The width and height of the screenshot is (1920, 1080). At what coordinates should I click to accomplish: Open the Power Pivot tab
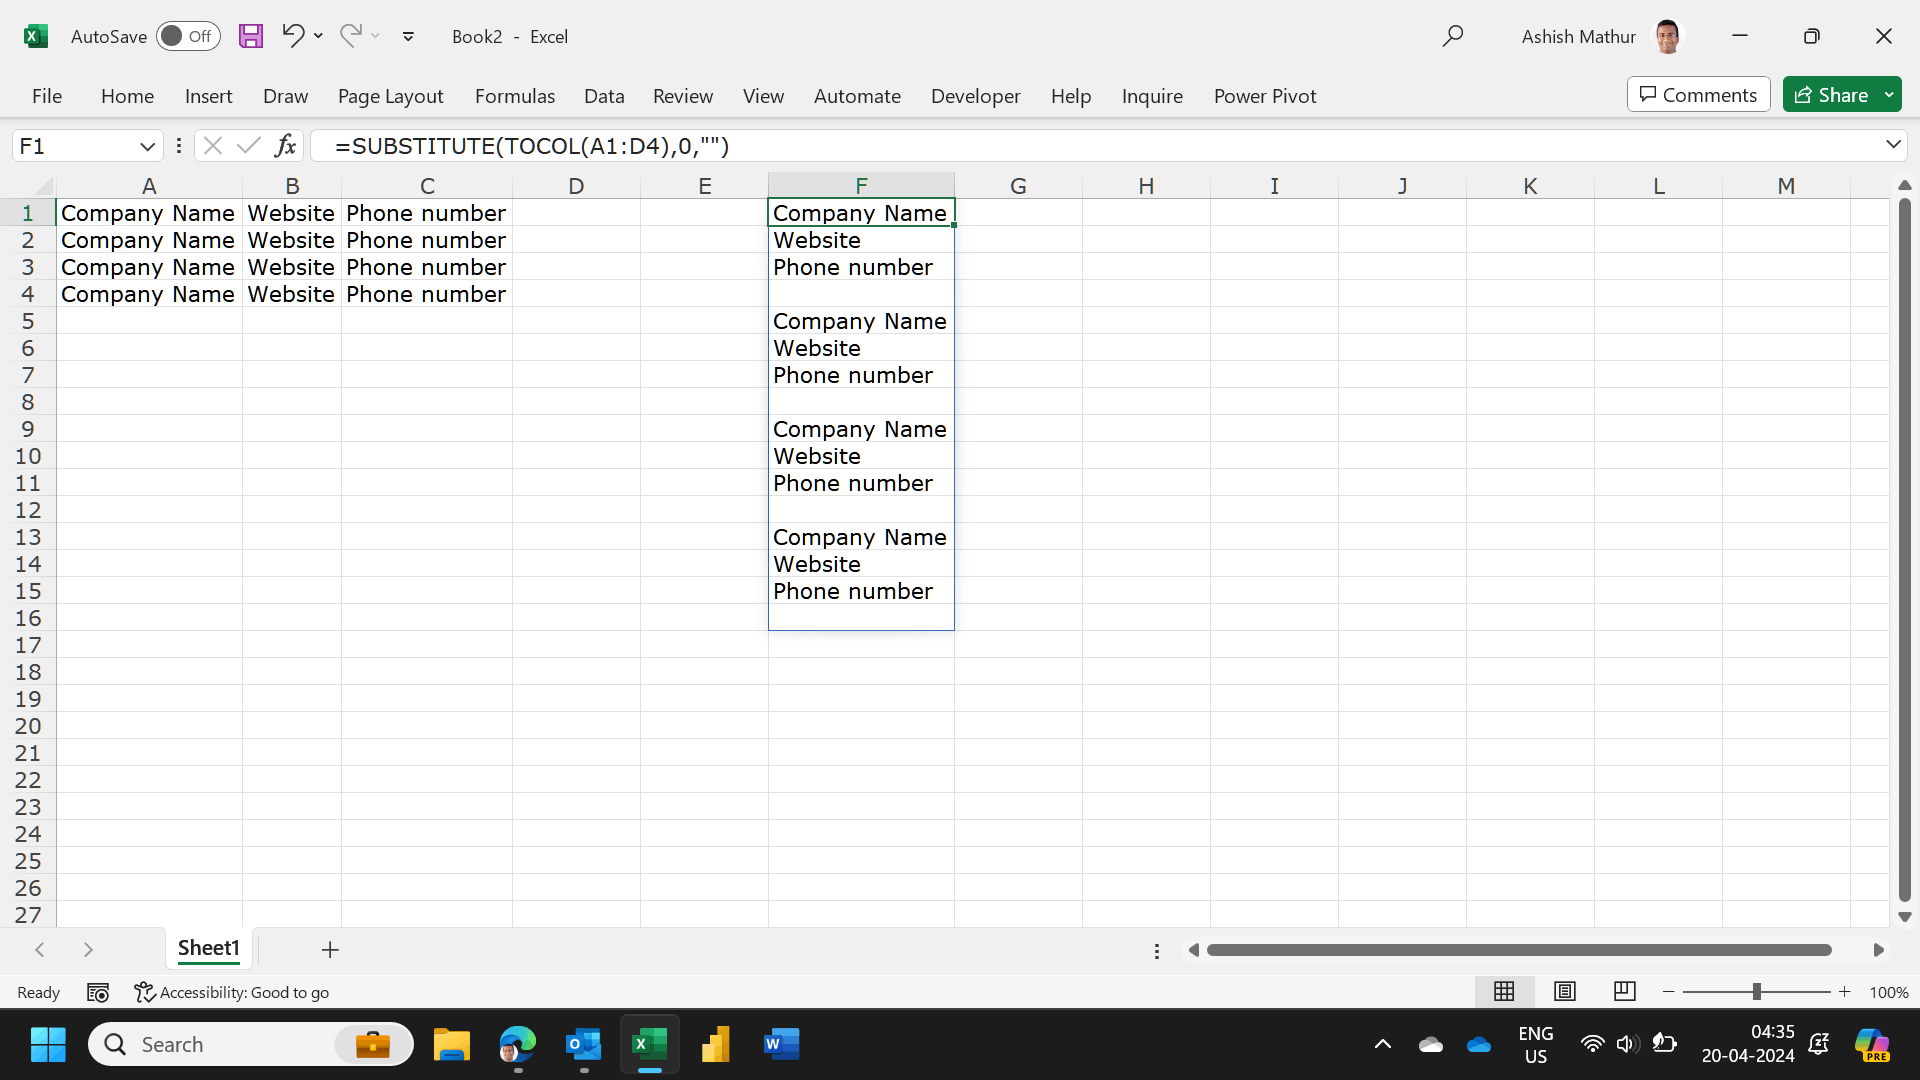1264,96
